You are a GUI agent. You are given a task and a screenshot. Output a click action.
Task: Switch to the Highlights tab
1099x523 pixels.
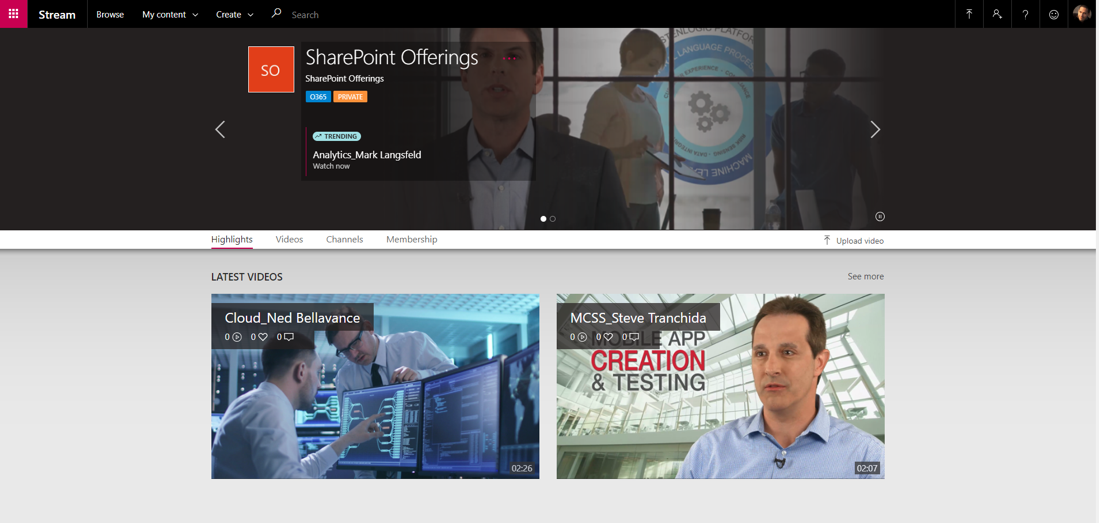231,240
